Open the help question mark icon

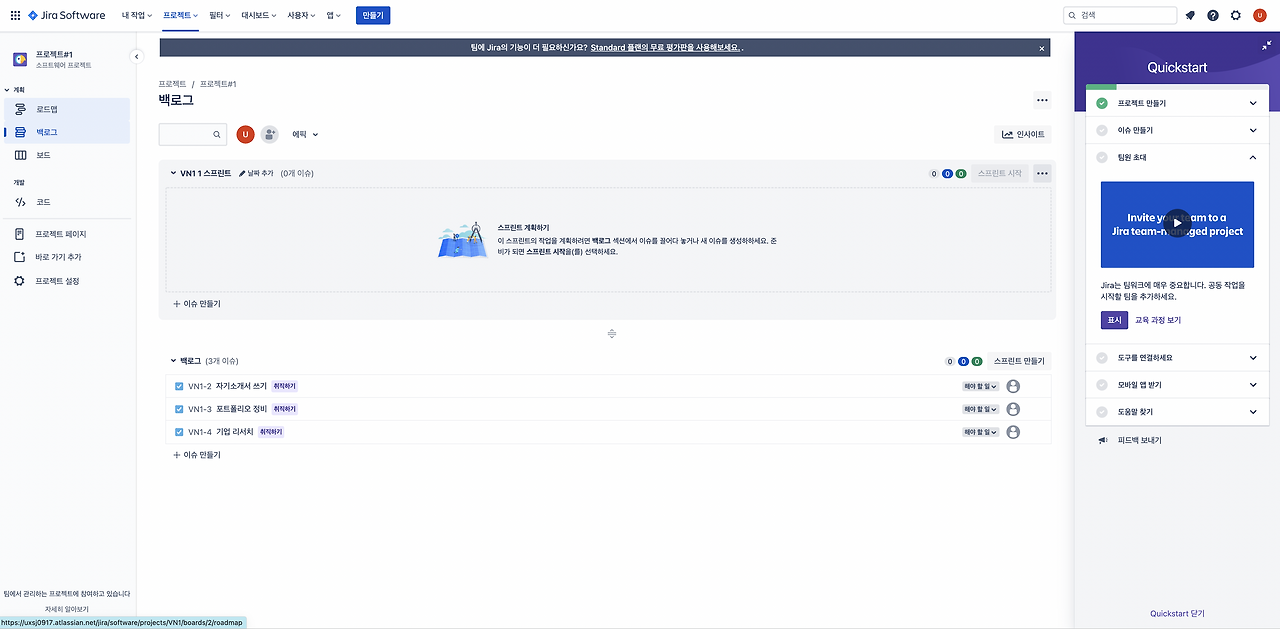[1213, 15]
